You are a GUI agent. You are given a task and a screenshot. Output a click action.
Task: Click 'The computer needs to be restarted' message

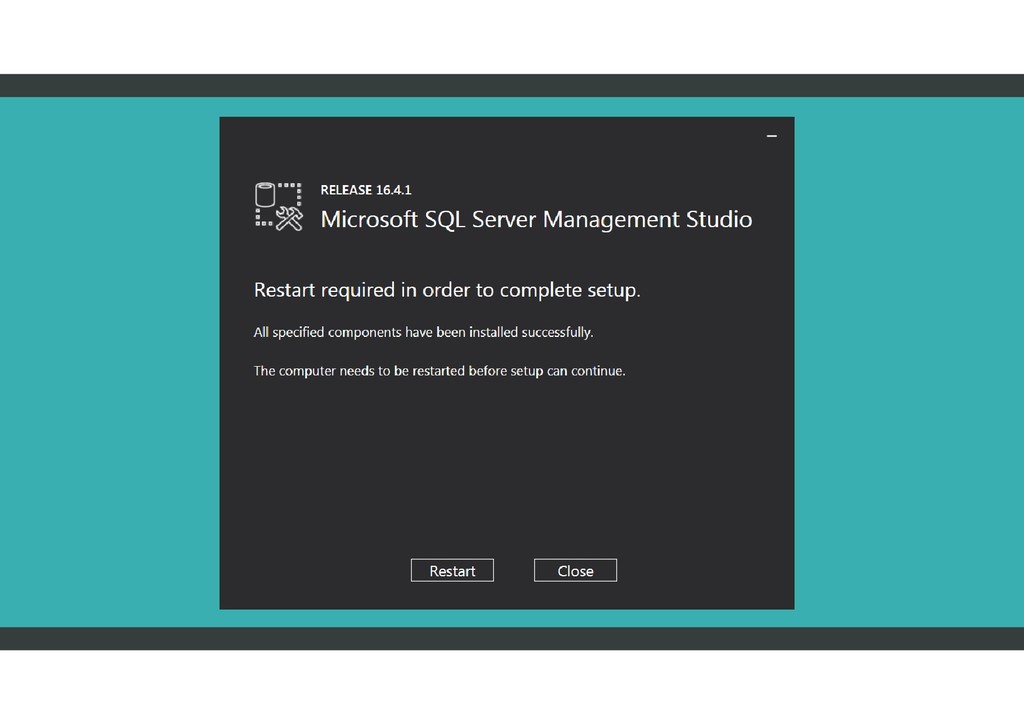click(439, 371)
